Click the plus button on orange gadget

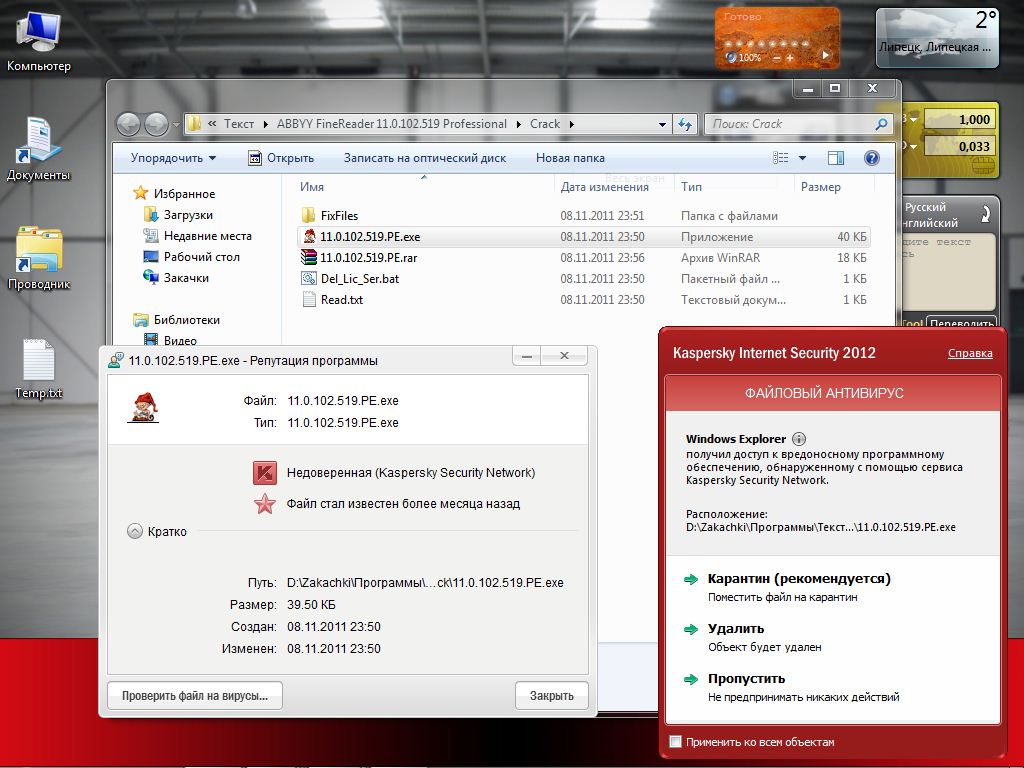coord(790,58)
